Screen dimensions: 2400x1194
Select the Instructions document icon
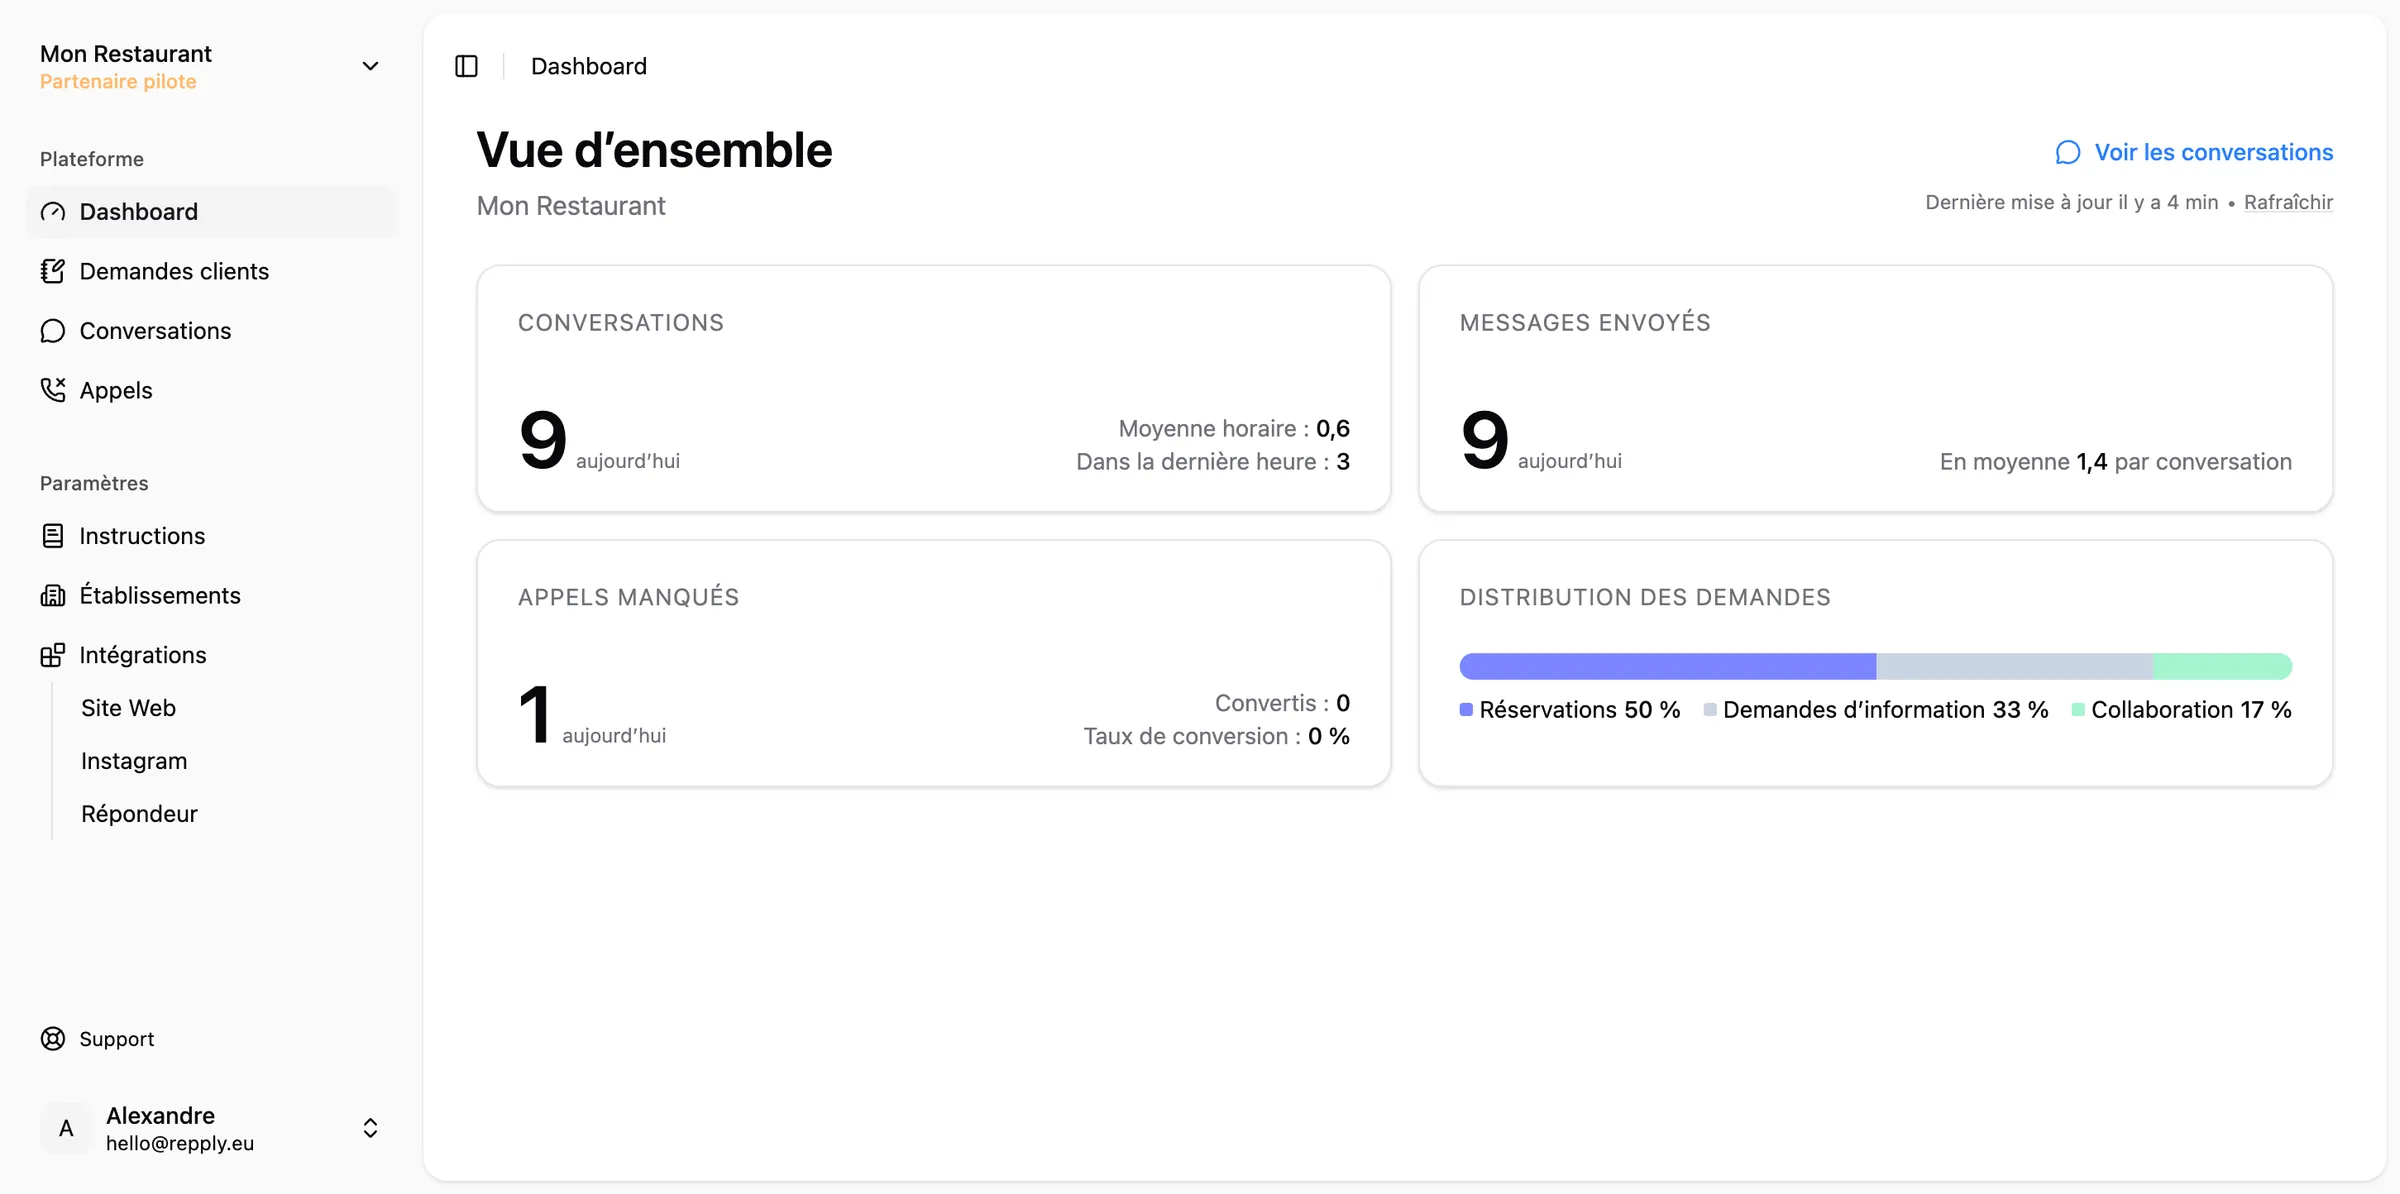click(53, 536)
